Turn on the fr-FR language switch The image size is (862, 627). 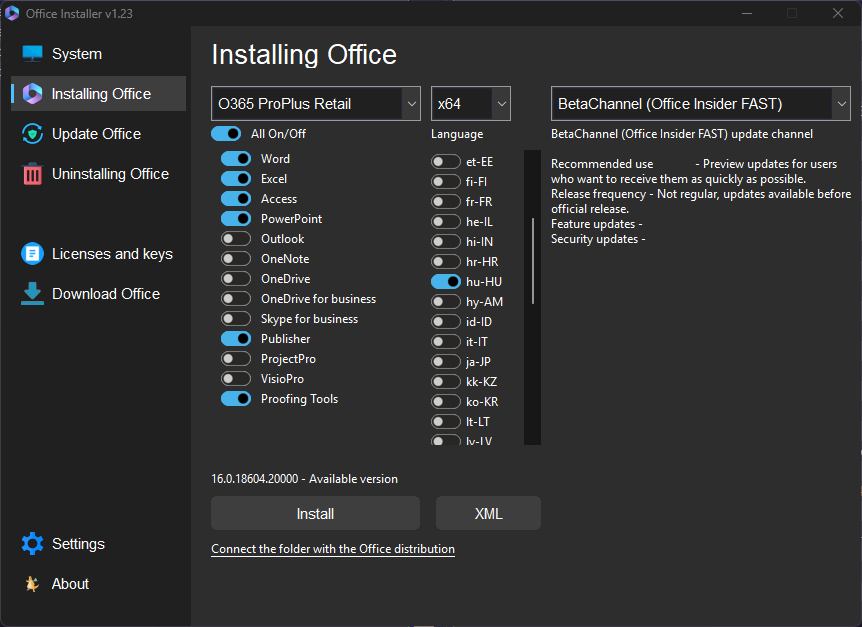[x=446, y=202]
